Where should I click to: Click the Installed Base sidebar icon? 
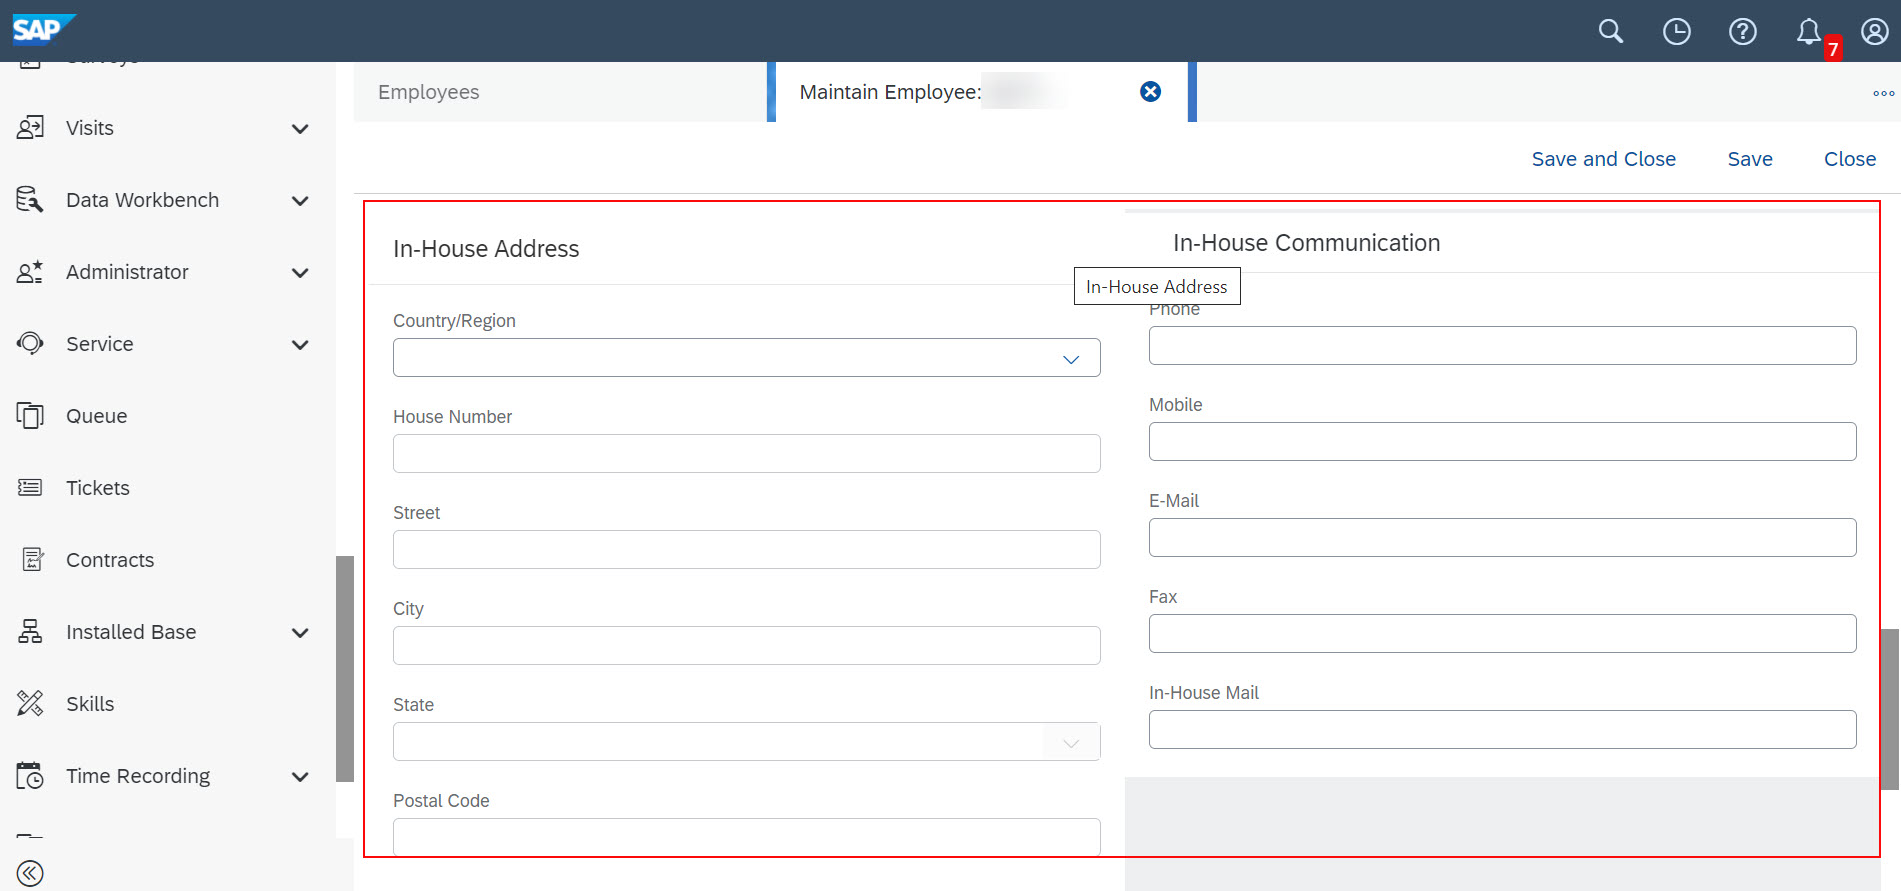30,632
